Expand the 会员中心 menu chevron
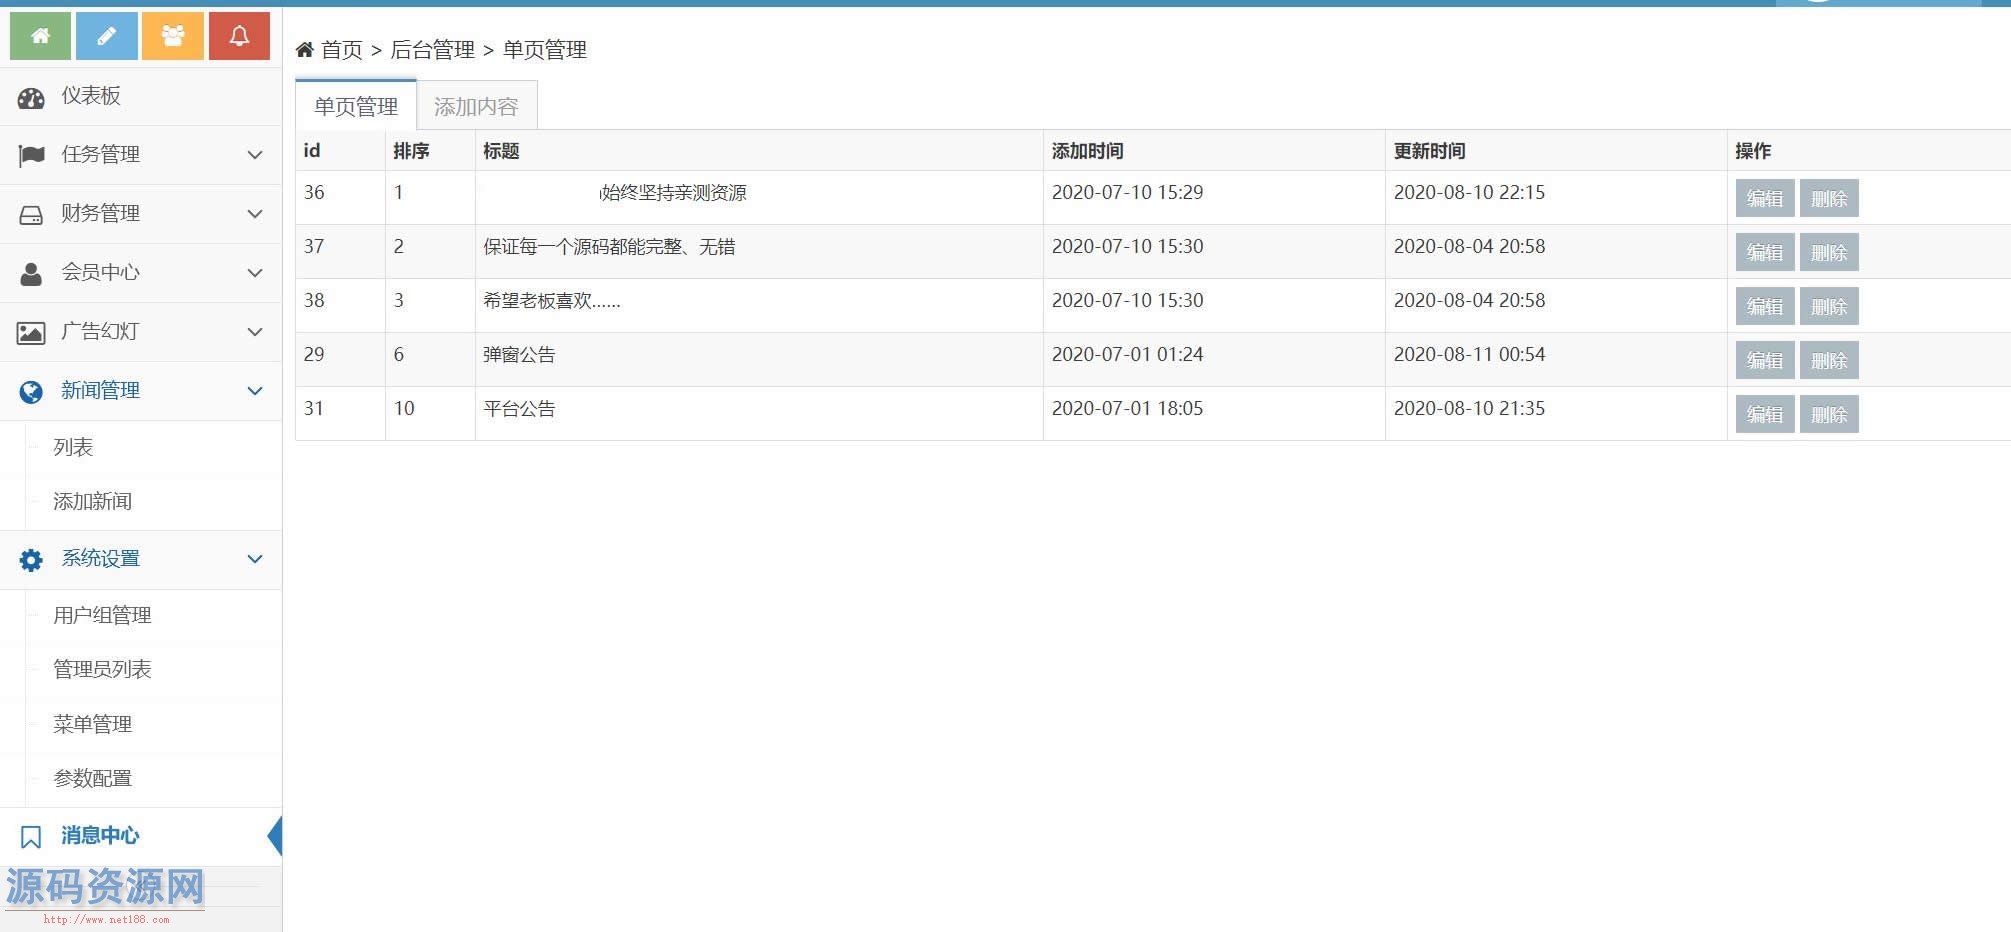Viewport: 2011px width, 932px height. pyautogui.click(x=255, y=273)
